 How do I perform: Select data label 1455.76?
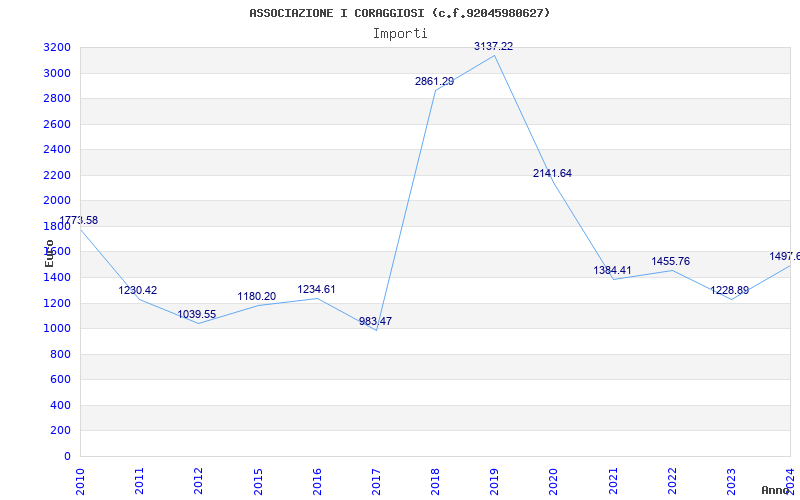(670, 261)
